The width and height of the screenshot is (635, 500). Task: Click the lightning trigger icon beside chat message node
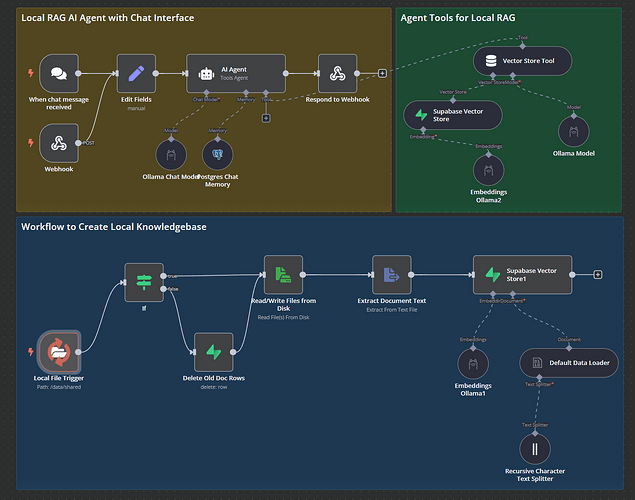point(31,73)
